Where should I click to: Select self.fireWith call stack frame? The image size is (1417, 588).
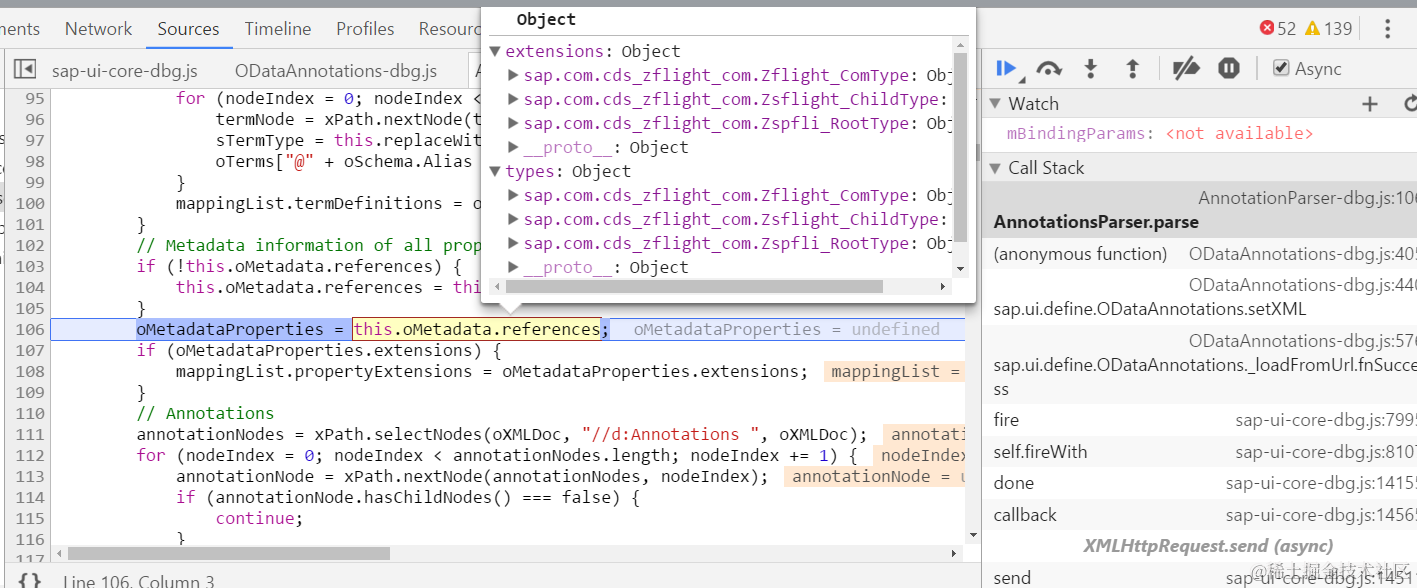point(1200,452)
